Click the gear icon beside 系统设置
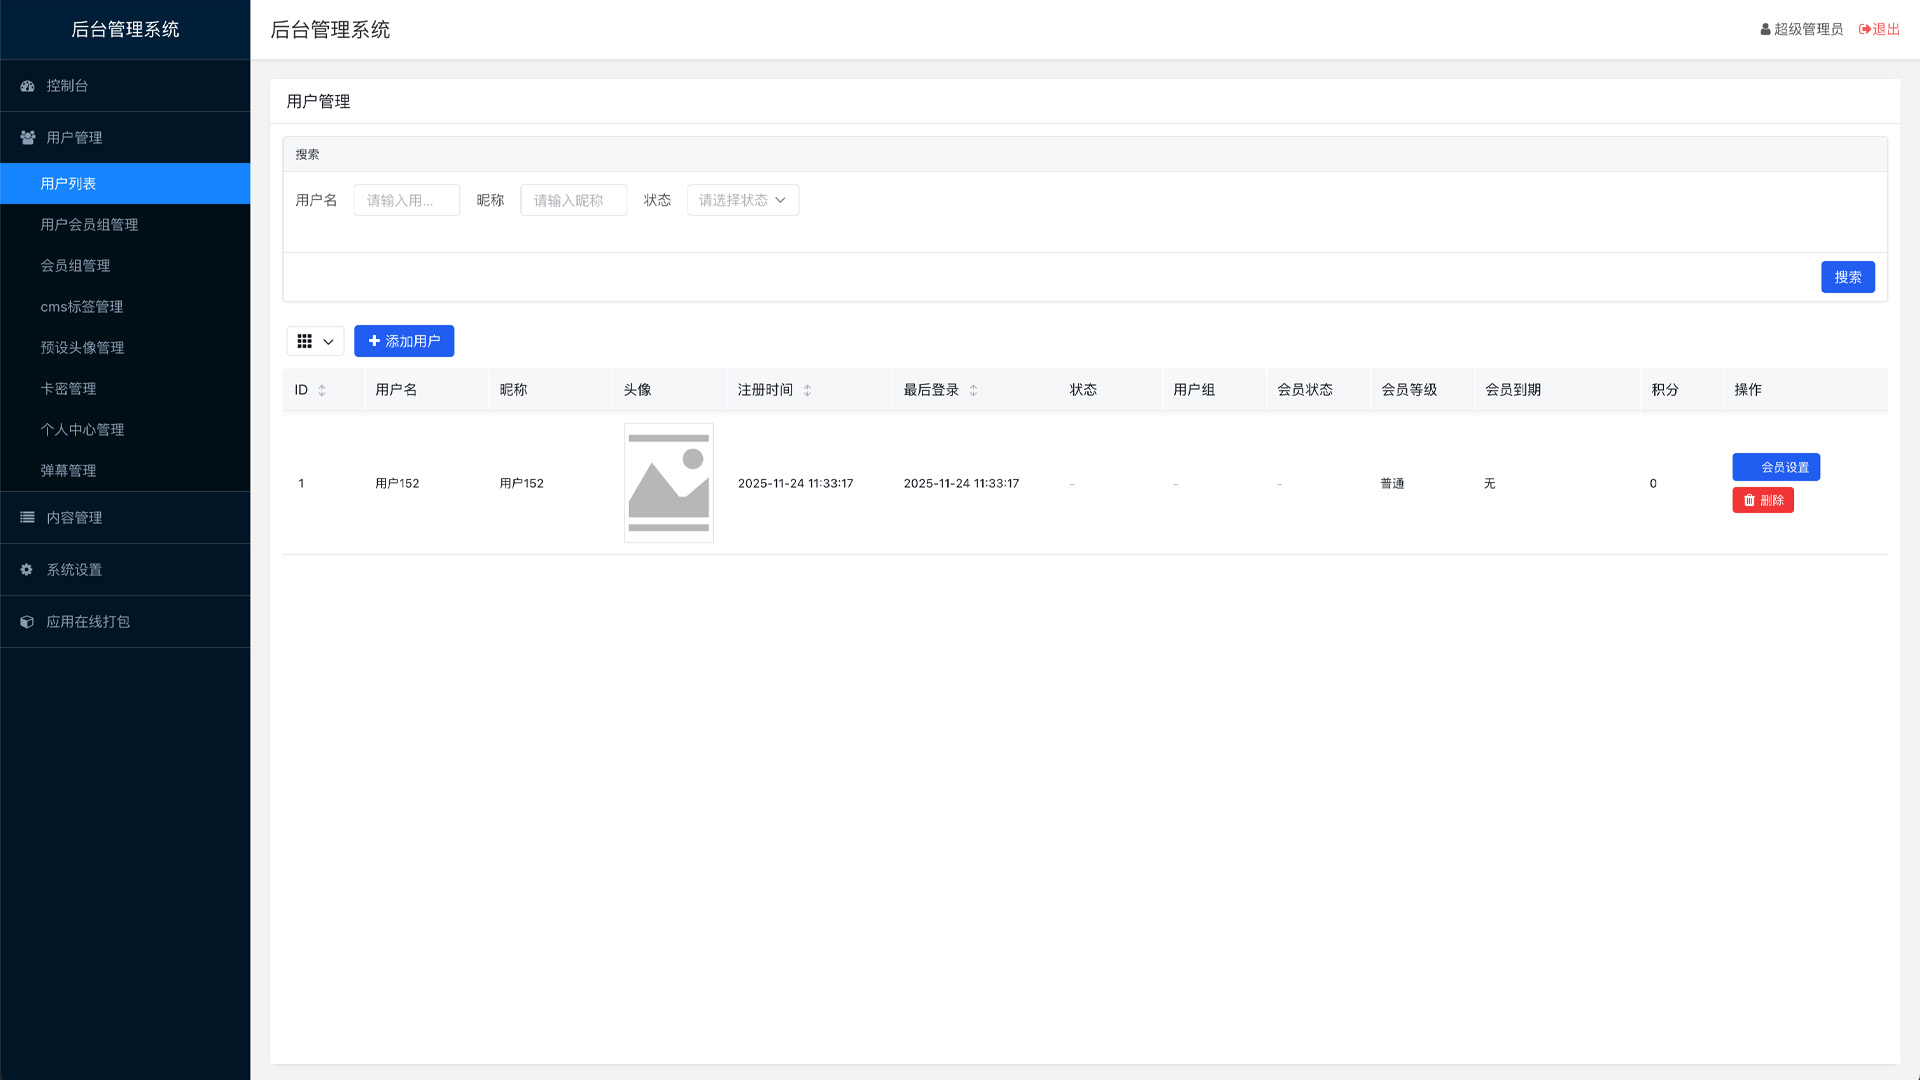1920x1080 pixels. point(26,569)
